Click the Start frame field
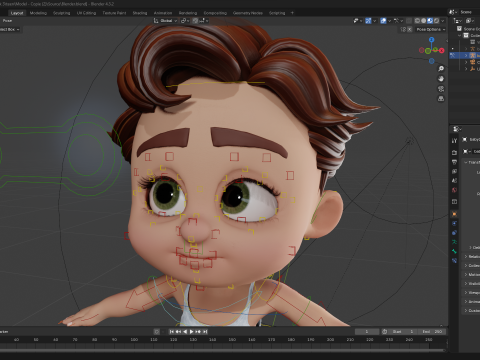Image resolution: width=480 pixels, height=360 pixels. [x=402, y=332]
